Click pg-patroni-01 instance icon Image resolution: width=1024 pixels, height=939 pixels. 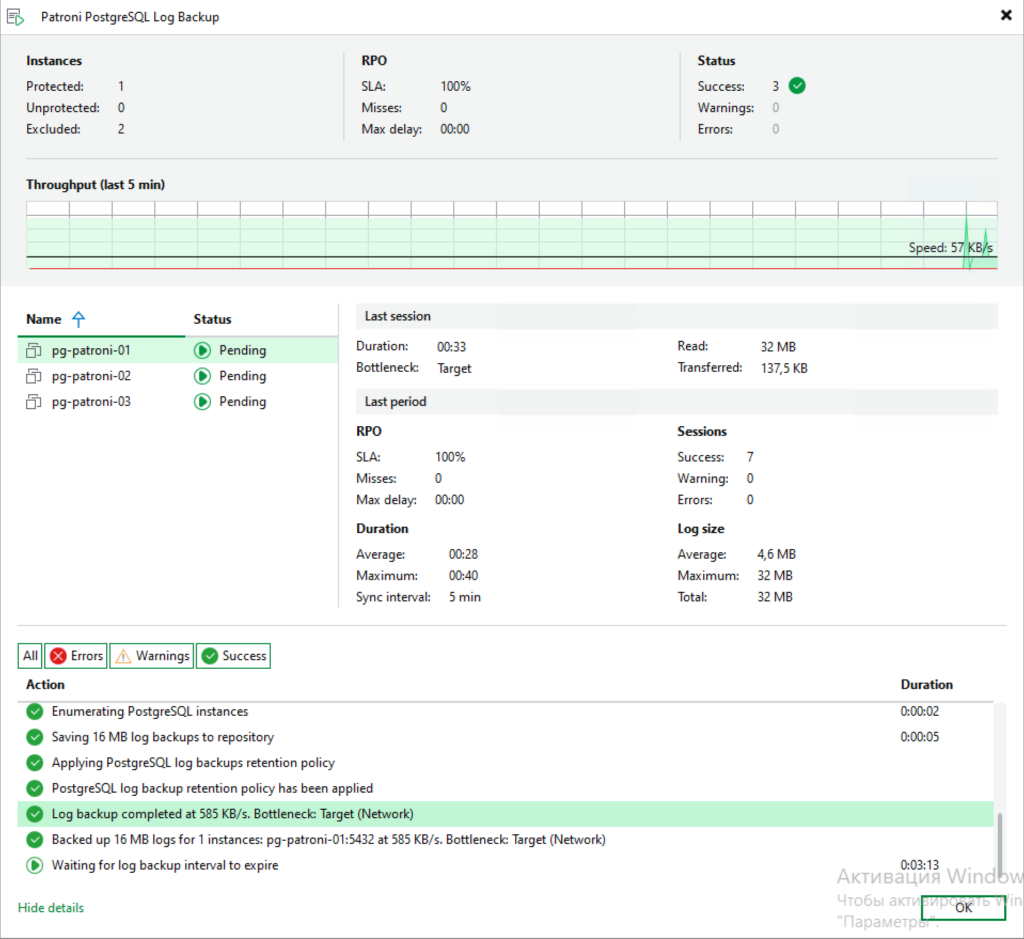(33, 351)
